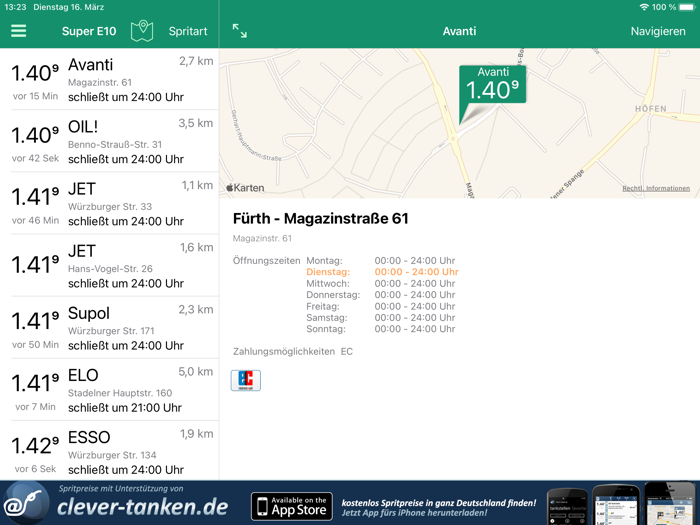
Task: Open the map view icon
Action: pos(142,31)
